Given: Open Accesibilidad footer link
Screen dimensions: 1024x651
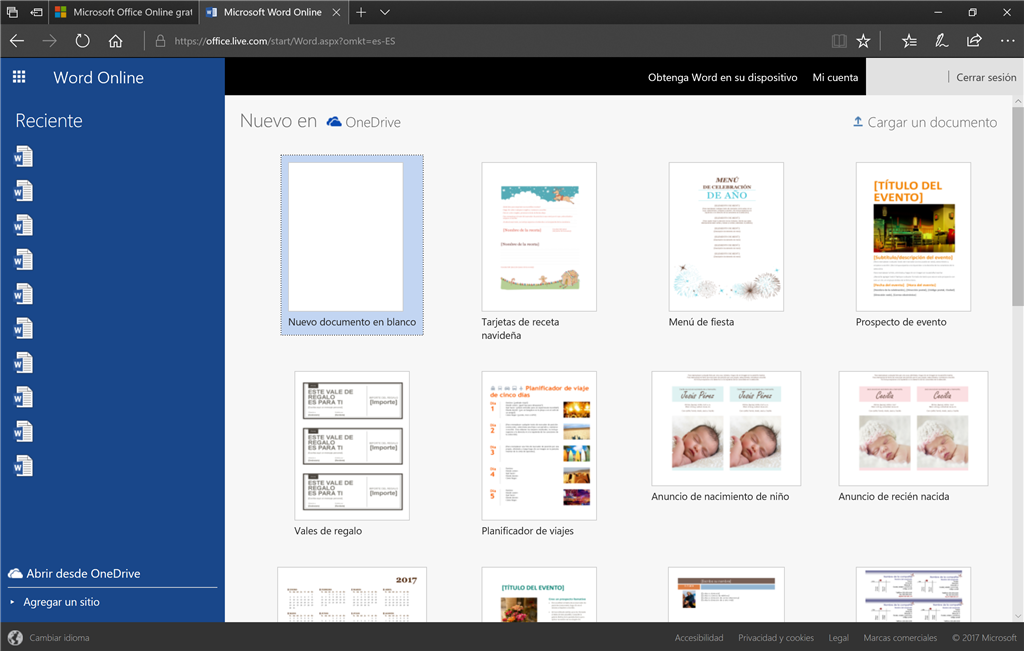Looking at the screenshot, I should point(699,638).
